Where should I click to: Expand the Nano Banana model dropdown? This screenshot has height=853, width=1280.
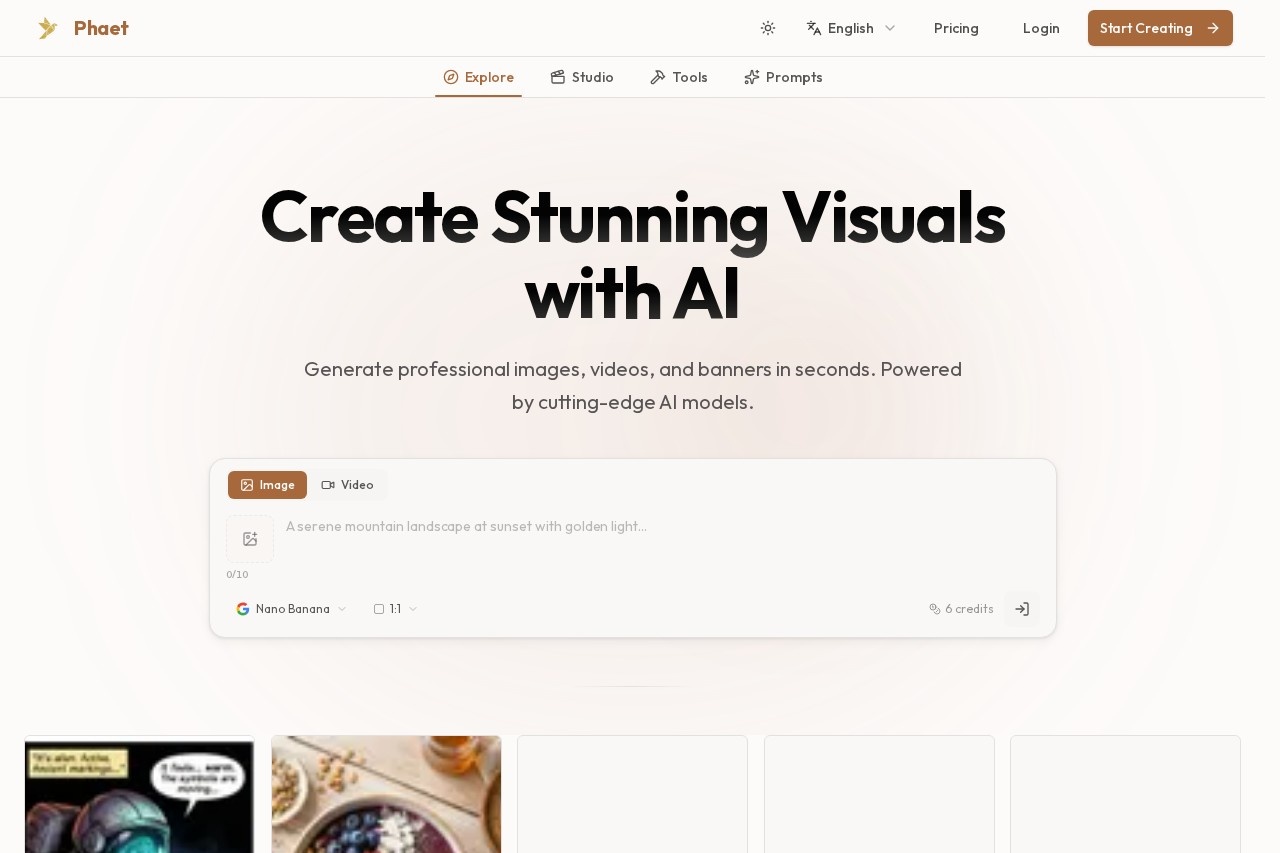tap(291, 609)
